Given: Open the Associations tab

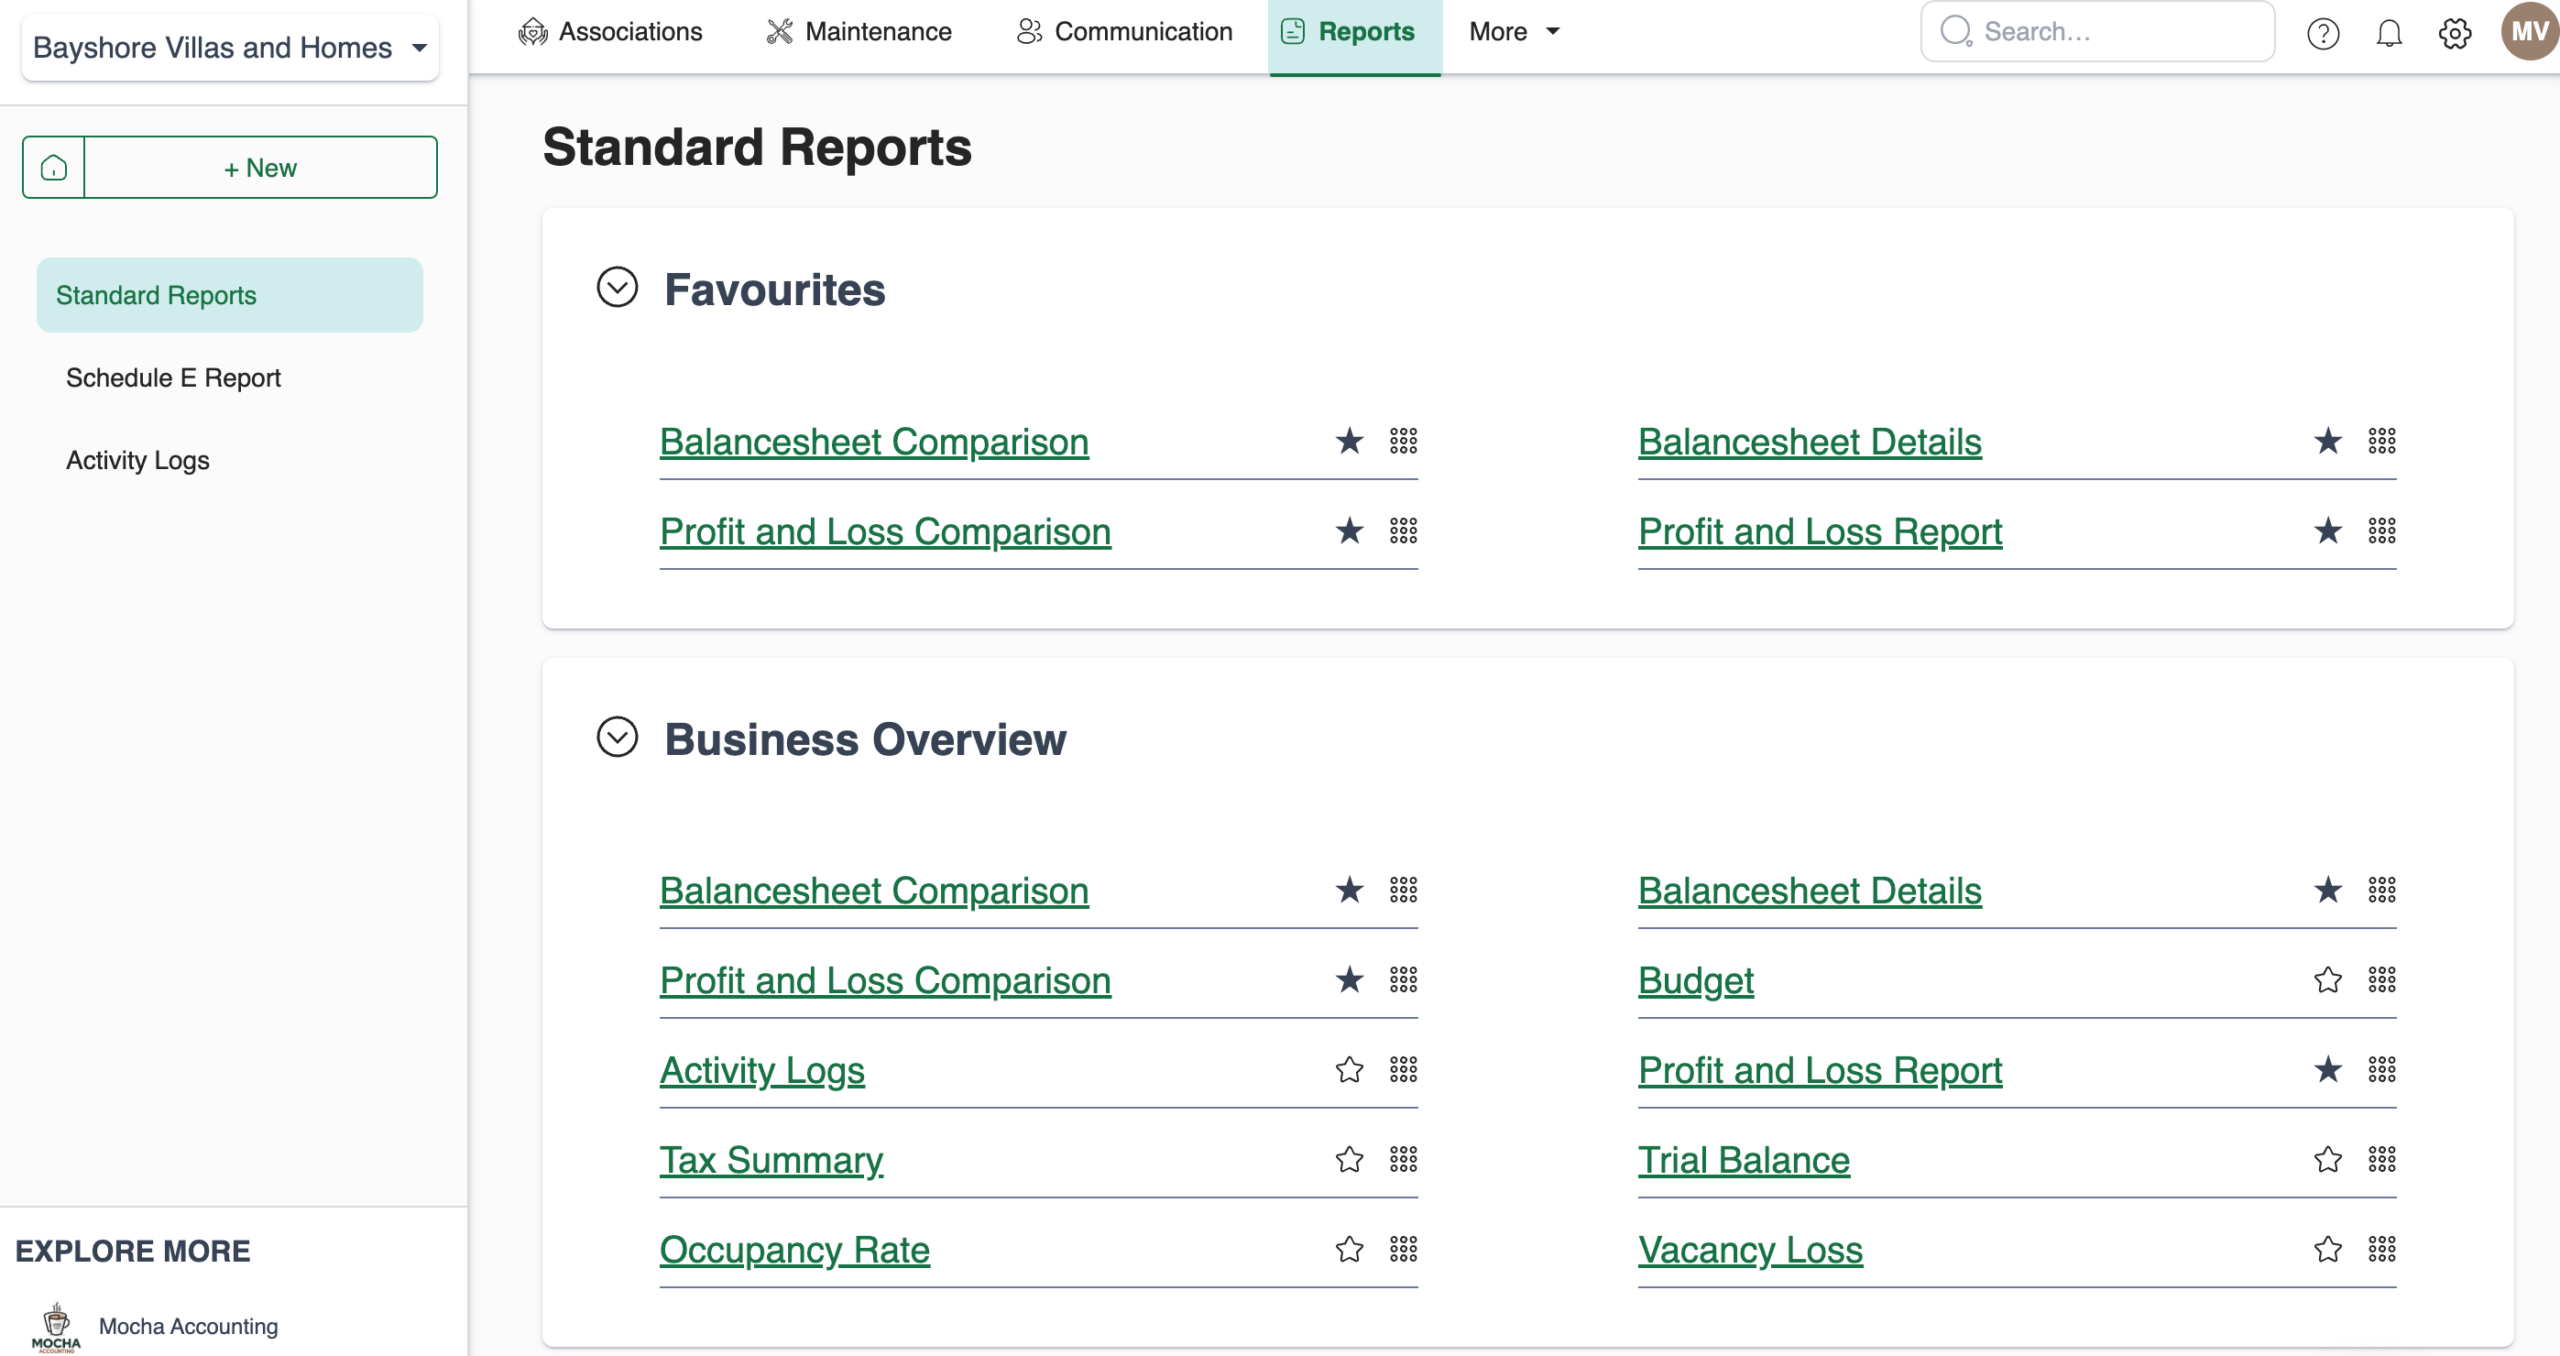Looking at the screenshot, I should [x=610, y=32].
